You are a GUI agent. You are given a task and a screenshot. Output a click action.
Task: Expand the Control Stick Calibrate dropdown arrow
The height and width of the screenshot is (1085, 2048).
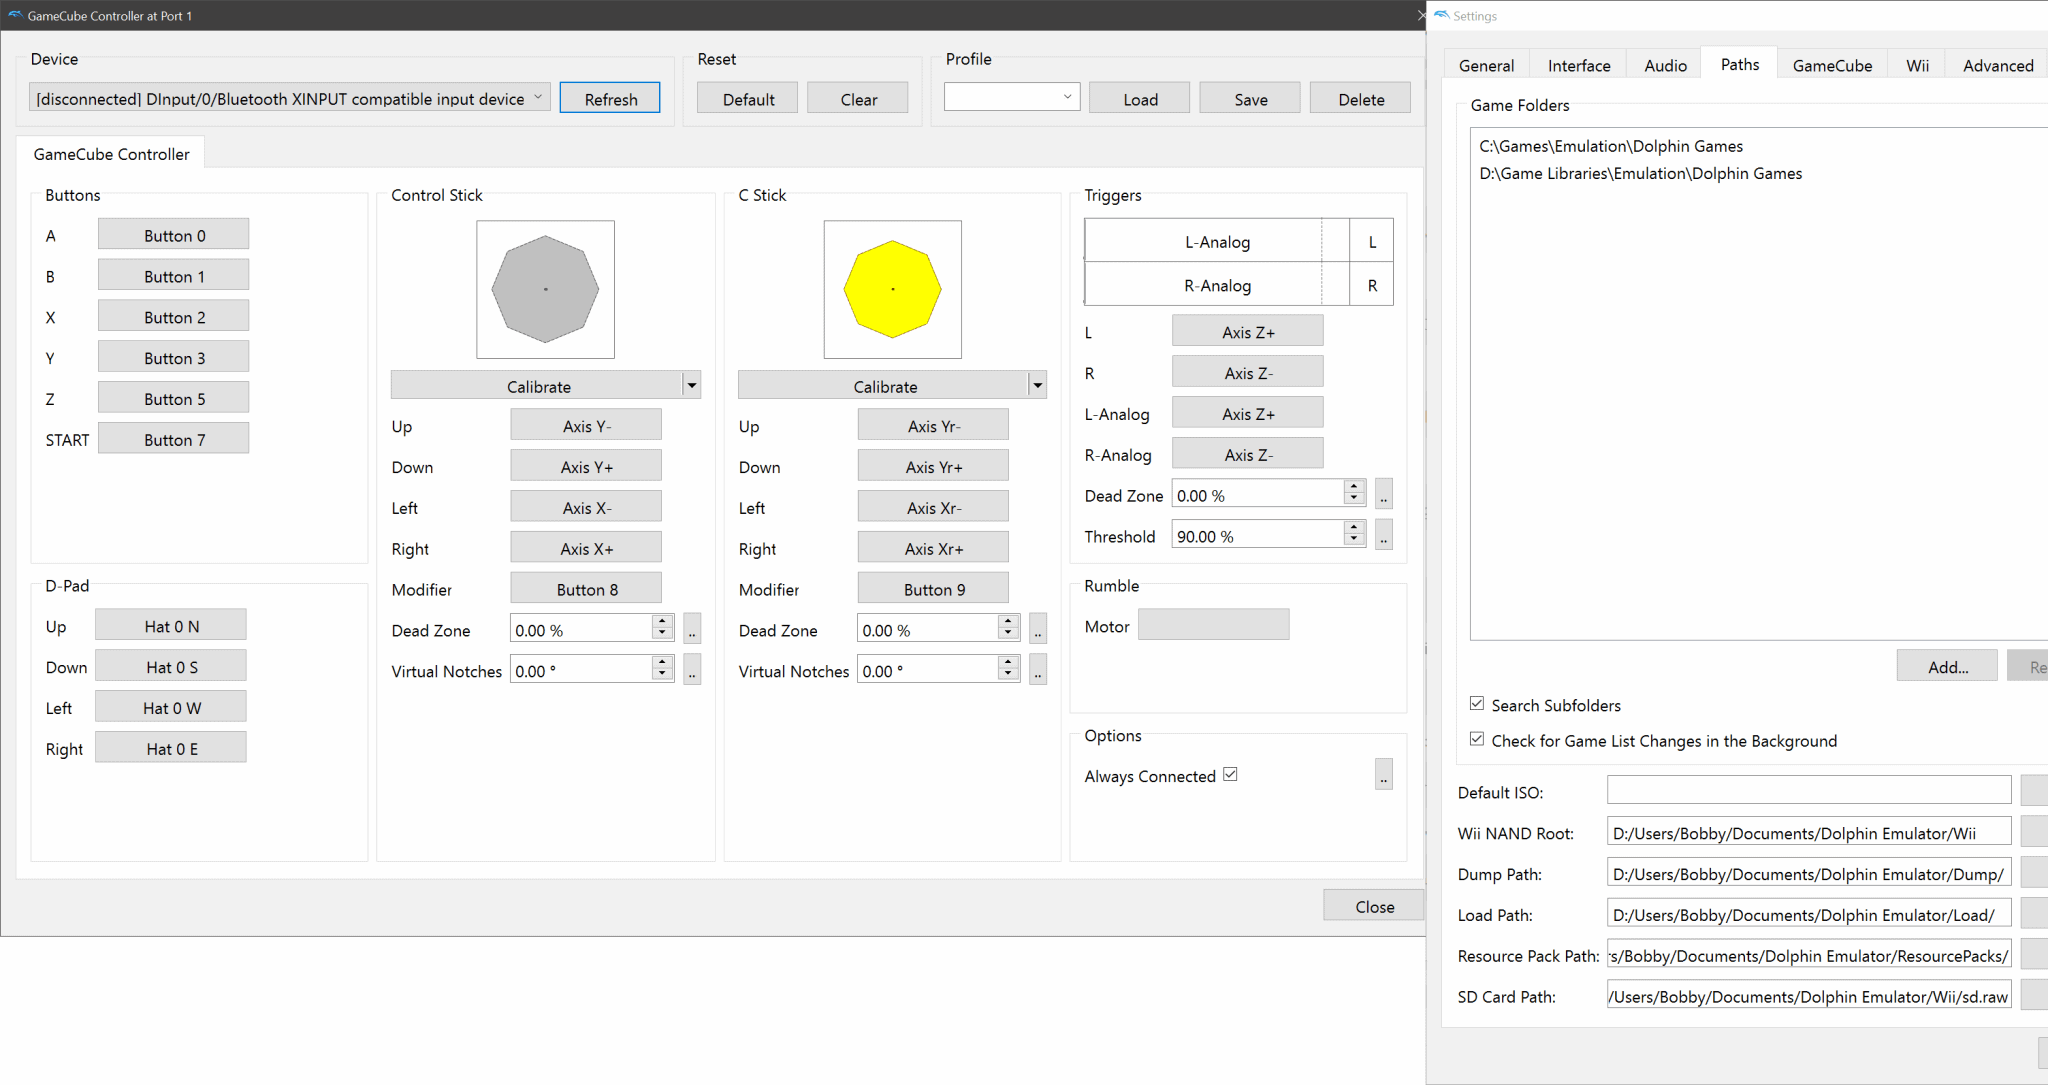tap(691, 386)
